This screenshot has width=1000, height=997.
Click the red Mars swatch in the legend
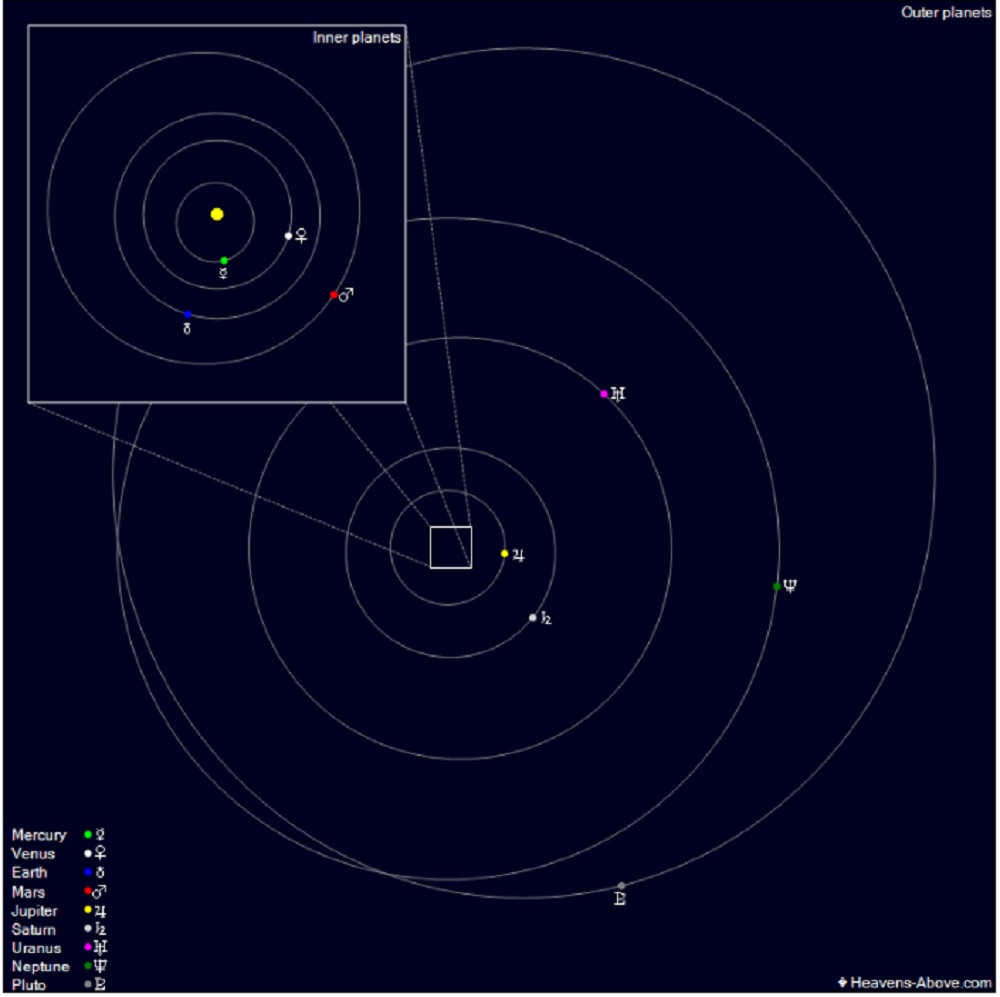(x=88, y=891)
